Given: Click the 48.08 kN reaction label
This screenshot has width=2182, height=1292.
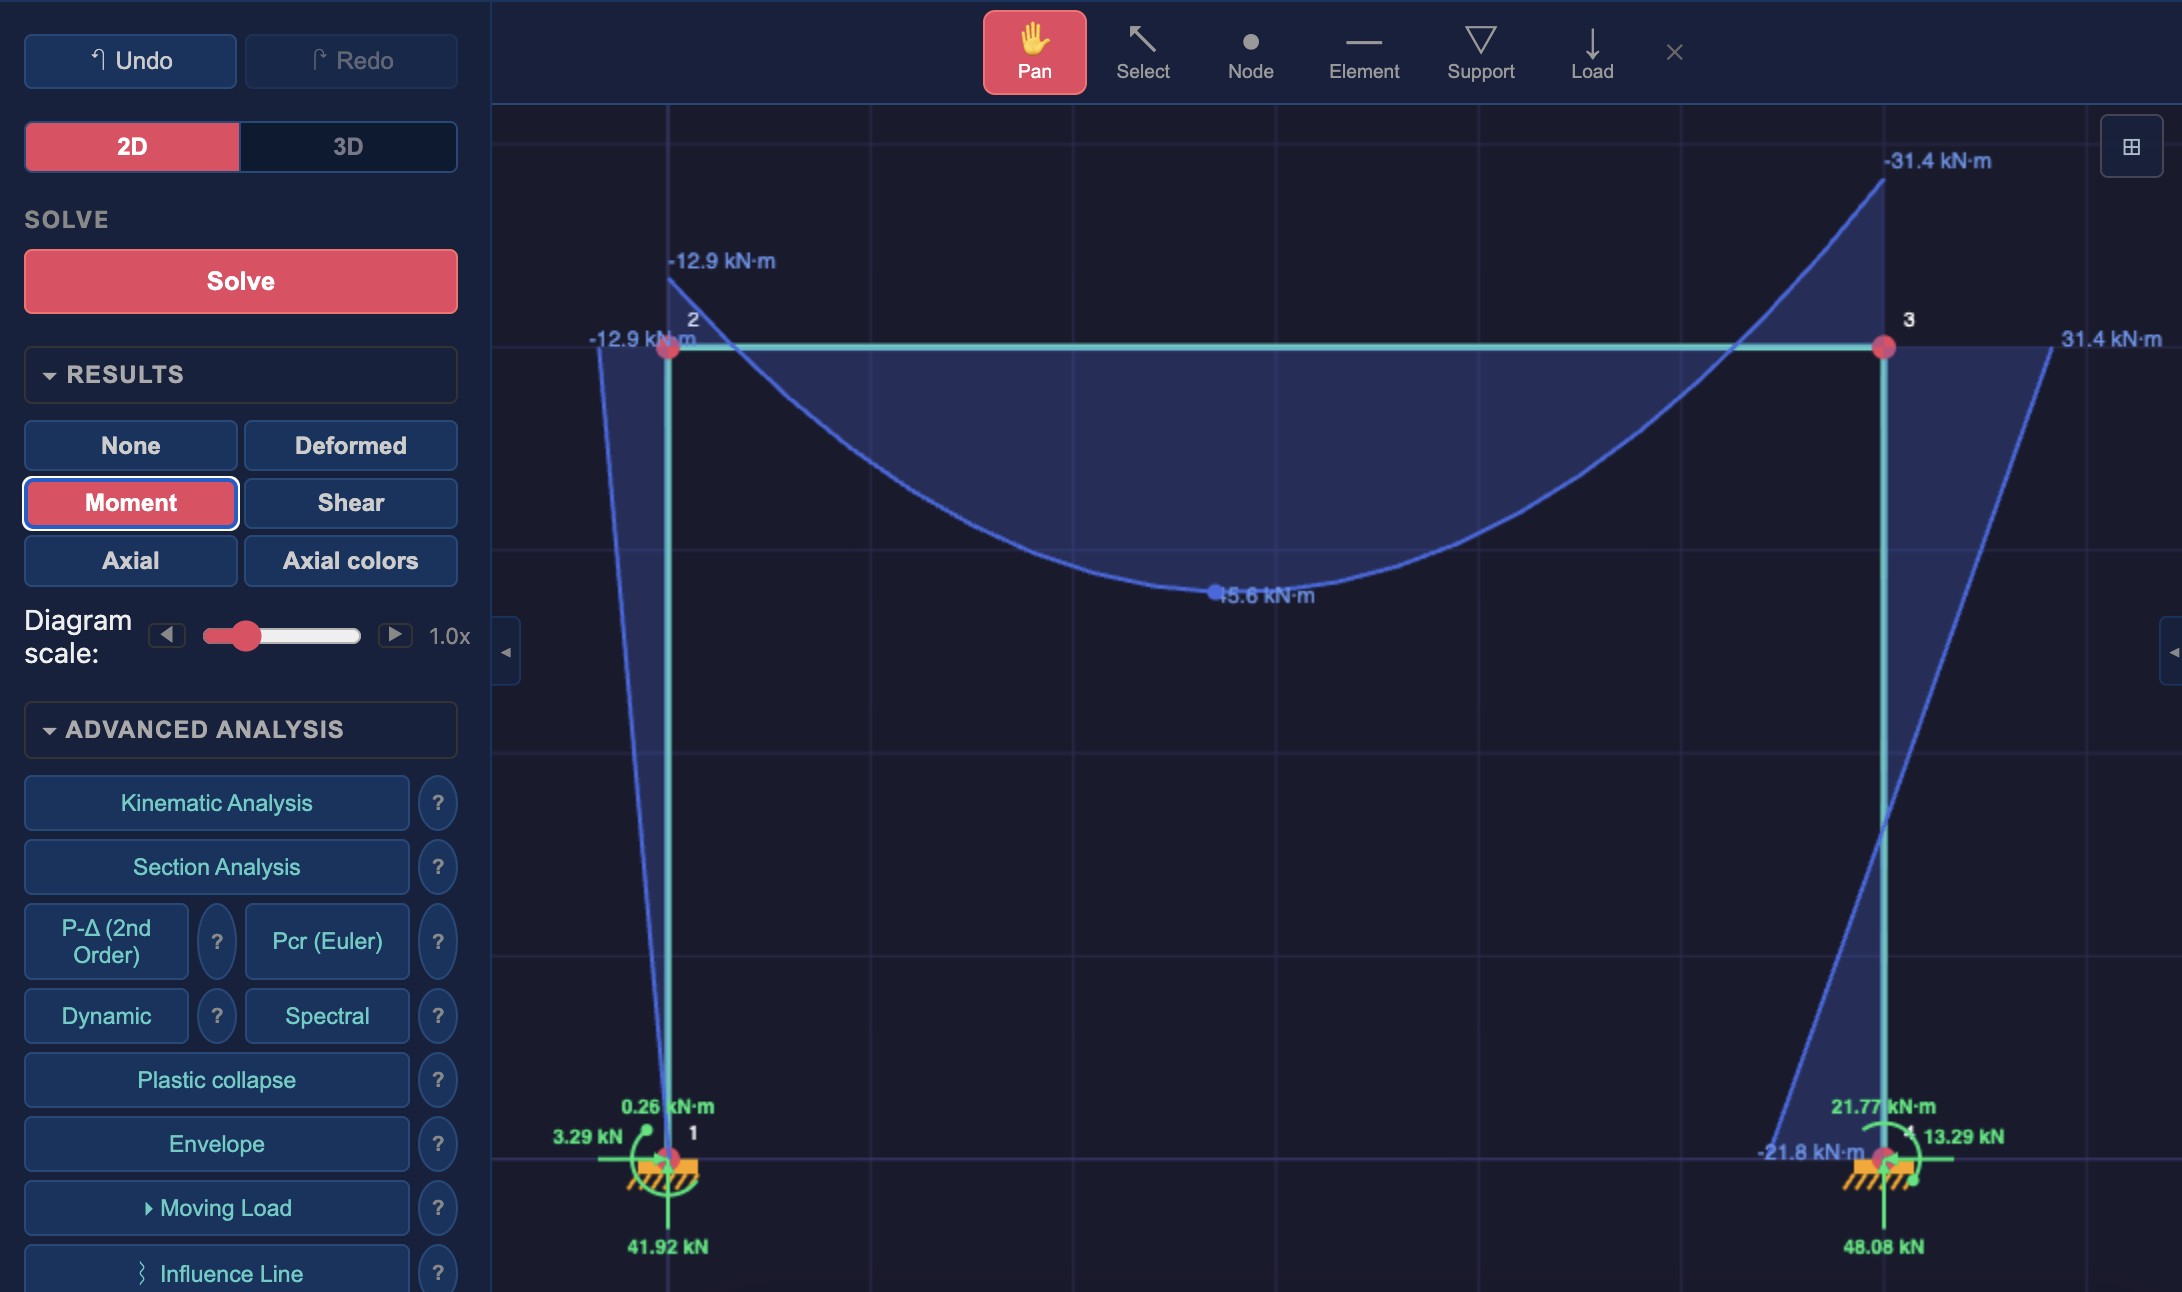Looking at the screenshot, I should coord(1883,1247).
